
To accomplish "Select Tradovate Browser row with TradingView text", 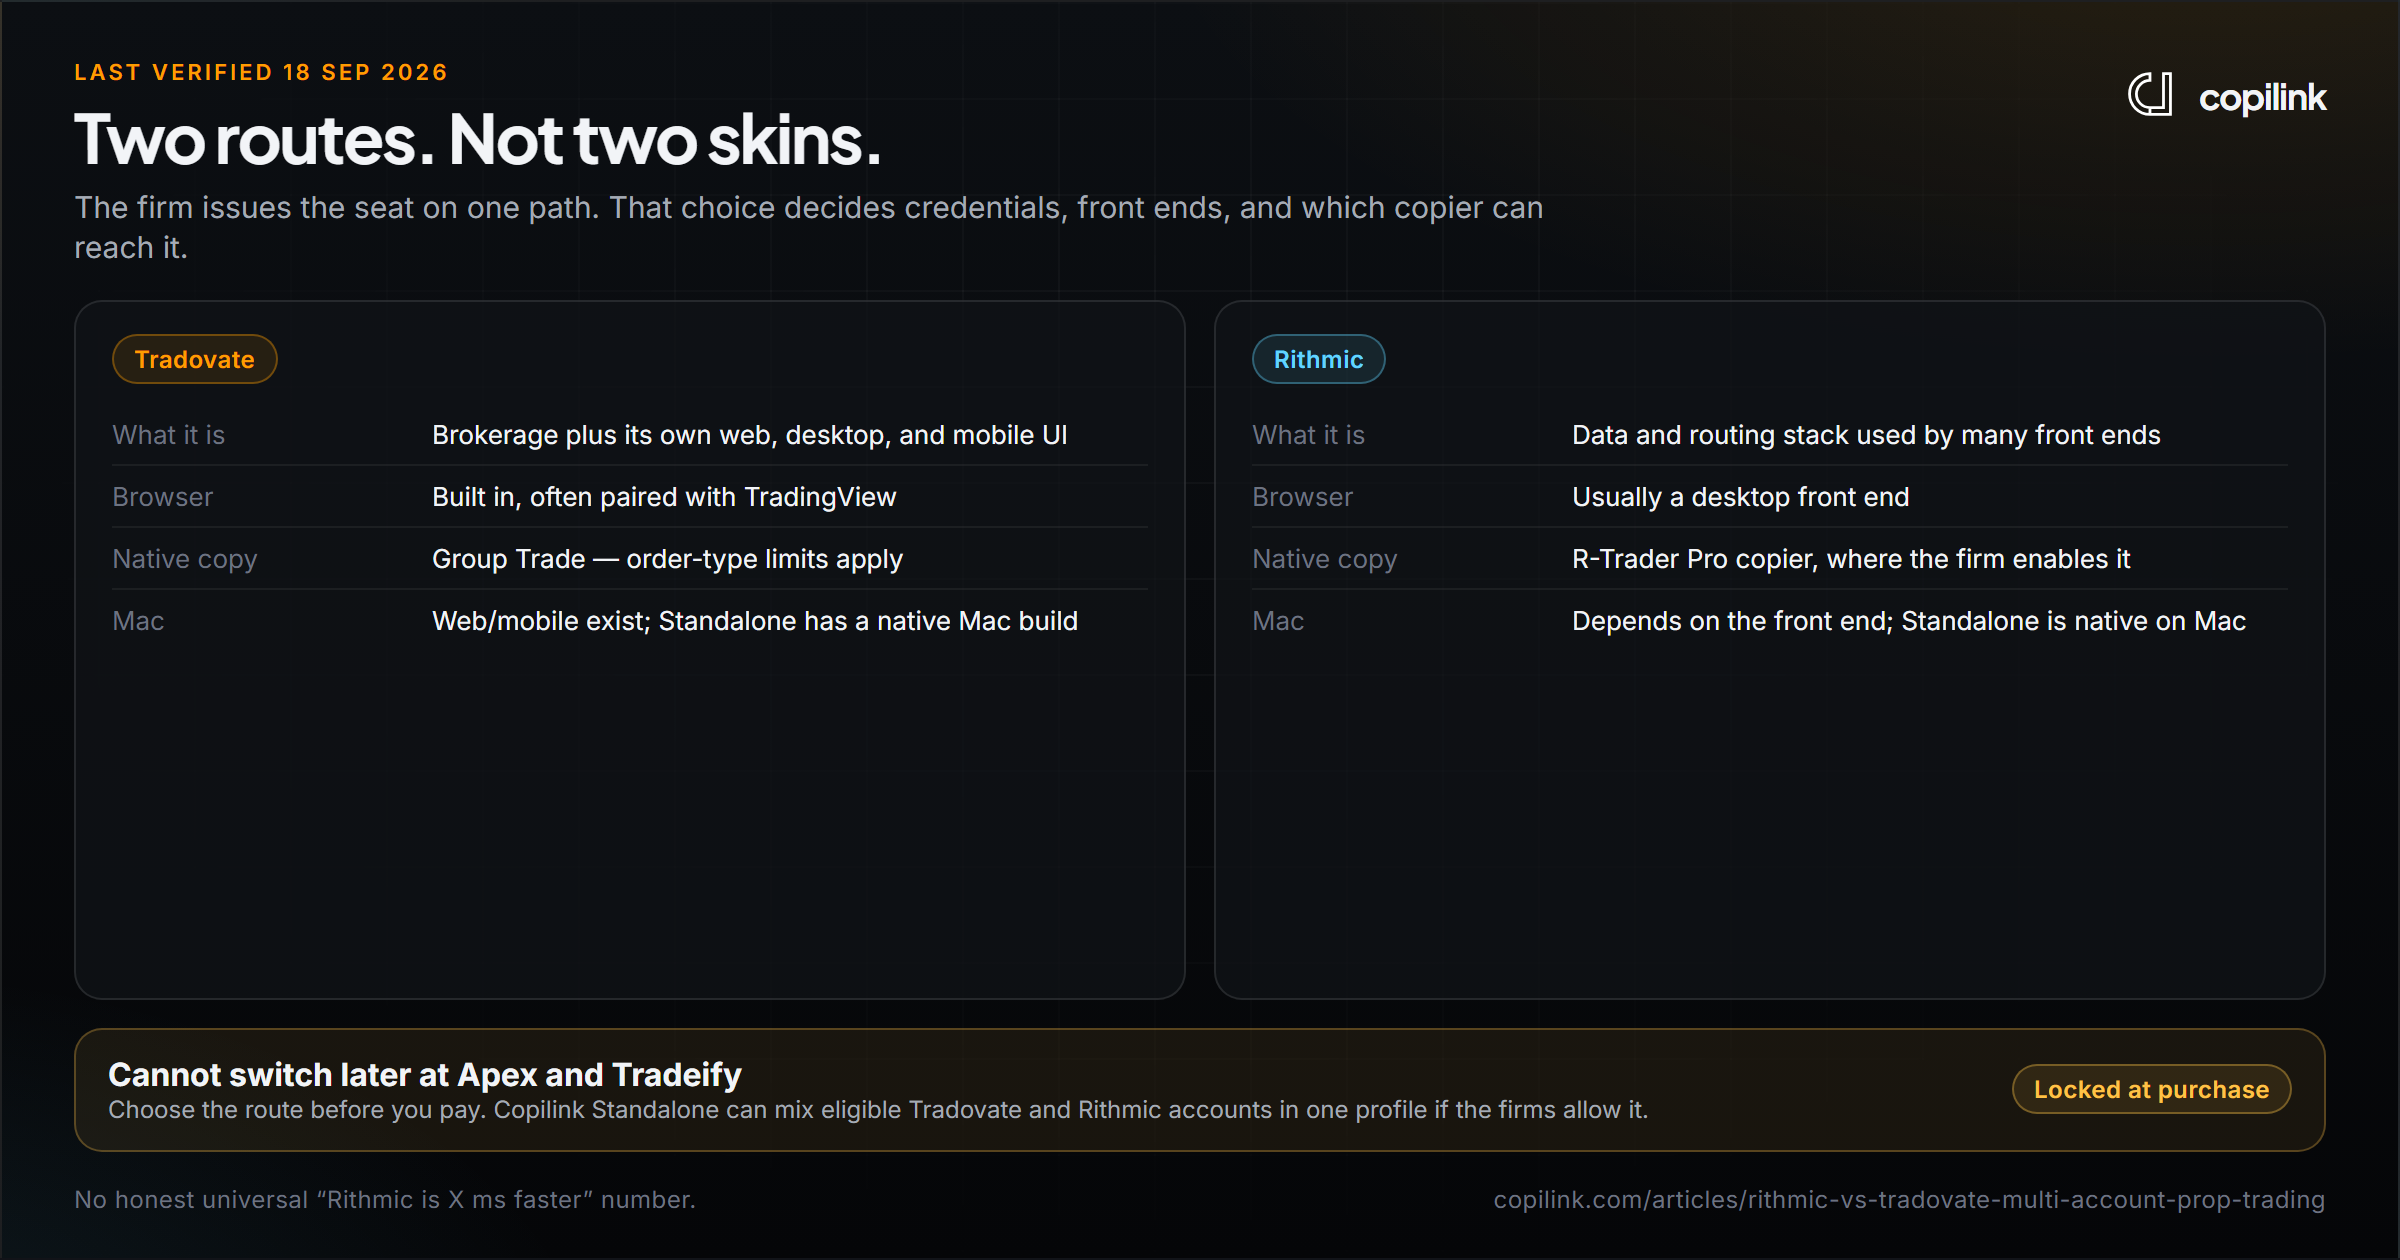I will (x=630, y=497).
